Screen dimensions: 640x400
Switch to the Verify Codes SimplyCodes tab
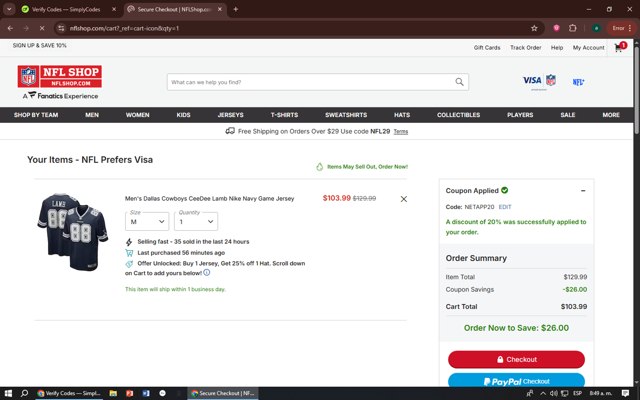point(65,9)
